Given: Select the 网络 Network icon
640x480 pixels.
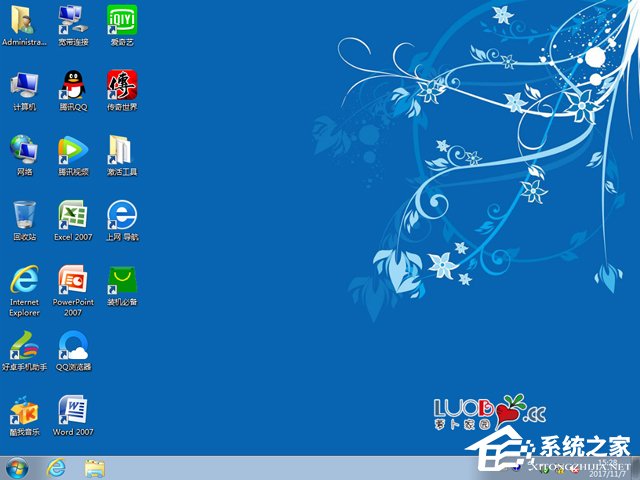Looking at the screenshot, I should point(24,149).
